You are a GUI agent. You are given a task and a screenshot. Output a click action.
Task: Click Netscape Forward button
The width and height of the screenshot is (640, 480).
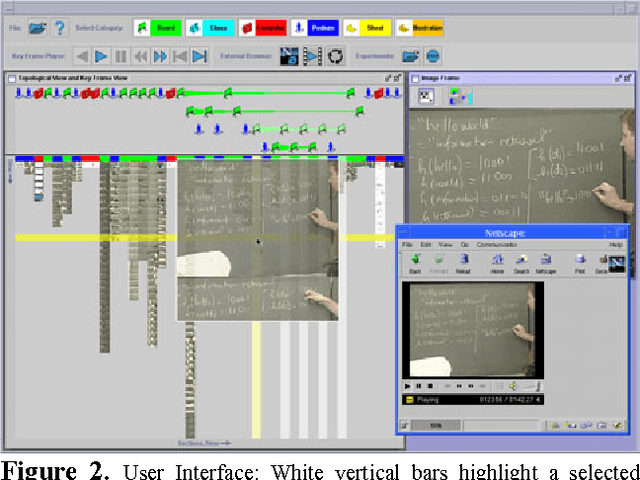click(439, 264)
